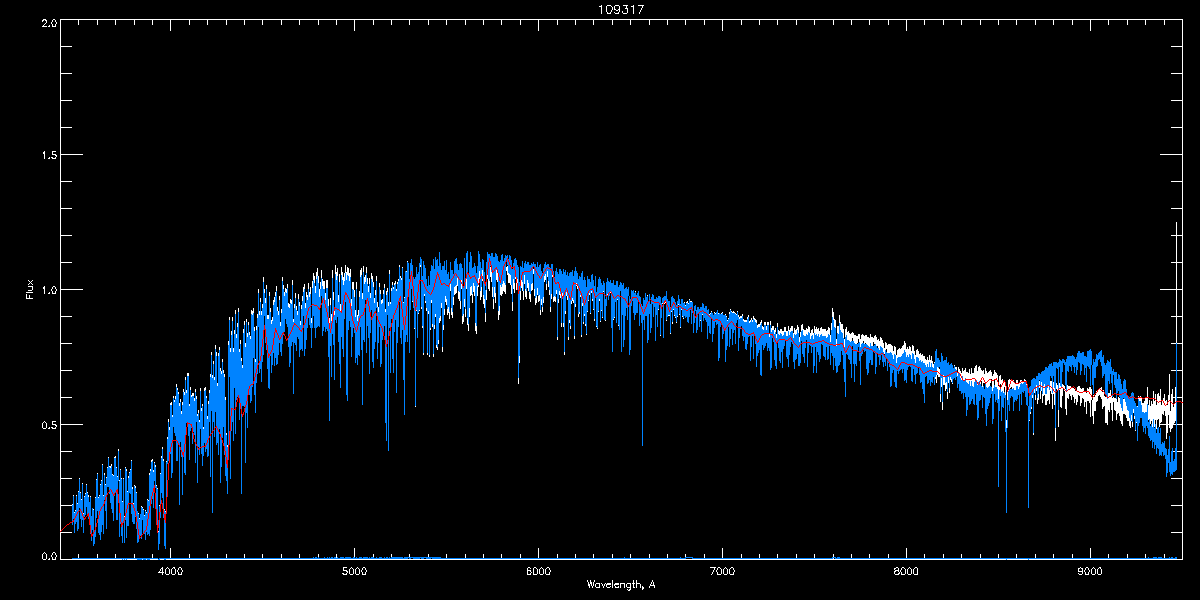Pick the 1.5 y-axis tick label

tap(48, 156)
